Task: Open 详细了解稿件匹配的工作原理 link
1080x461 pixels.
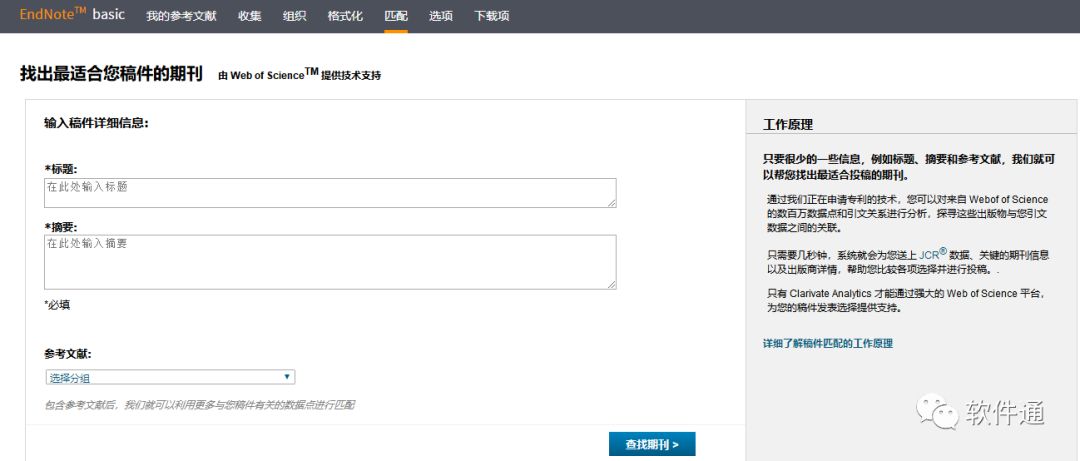Action: [x=828, y=343]
